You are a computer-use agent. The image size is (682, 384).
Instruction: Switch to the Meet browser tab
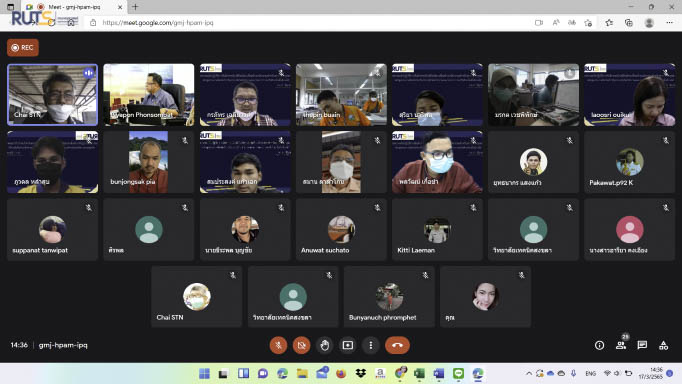coord(74,7)
